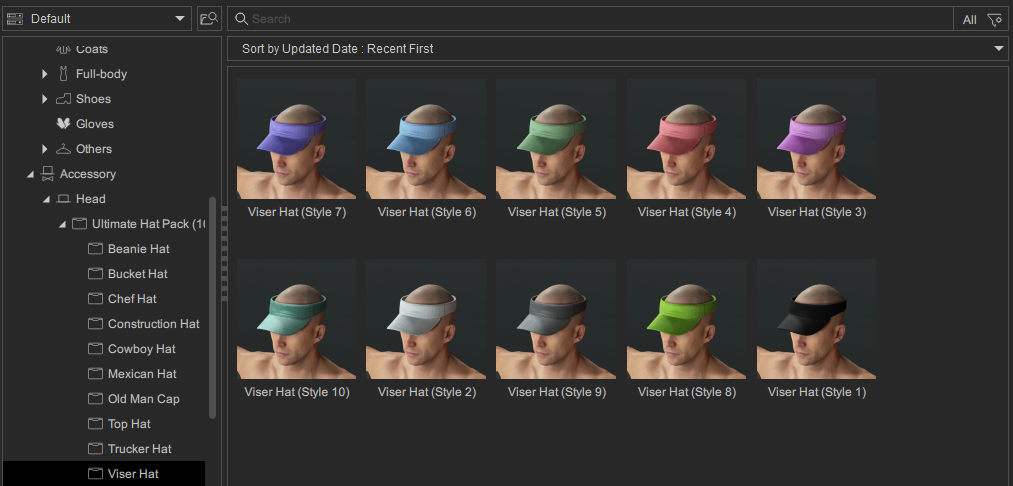Select the Beanie Hat folder
This screenshot has height=486, width=1013.
[x=139, y=249]
